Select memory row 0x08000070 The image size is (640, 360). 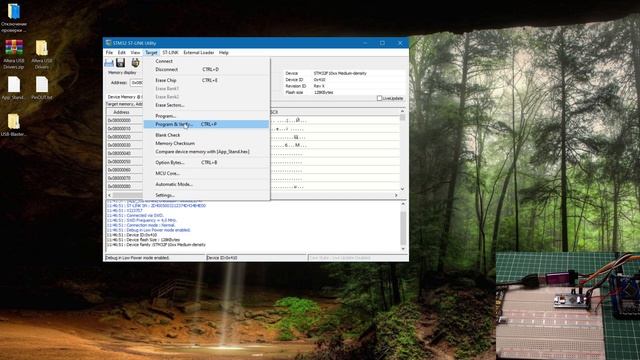(124, 178)
